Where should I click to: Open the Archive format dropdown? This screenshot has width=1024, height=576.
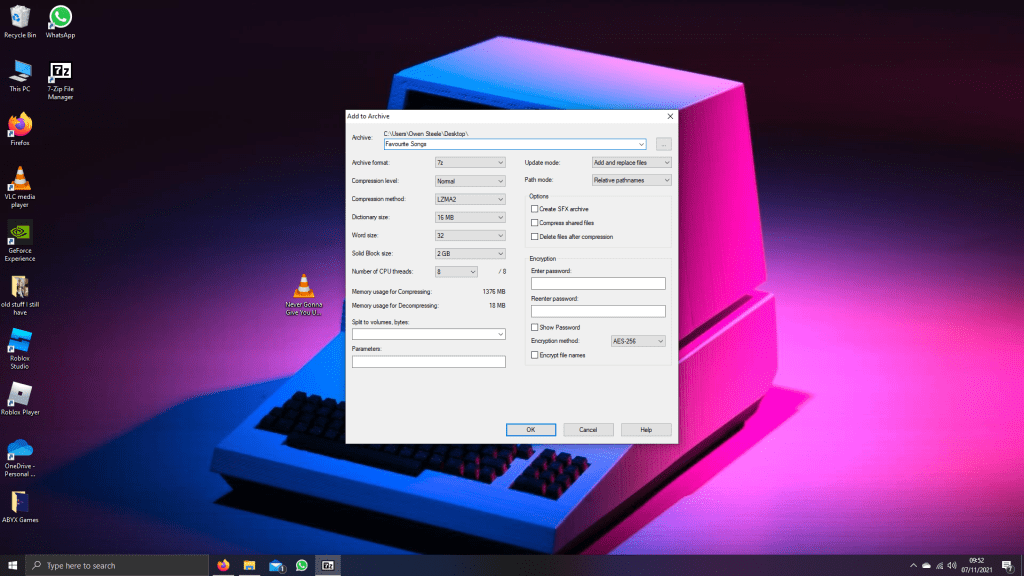(x=470, y=162)
